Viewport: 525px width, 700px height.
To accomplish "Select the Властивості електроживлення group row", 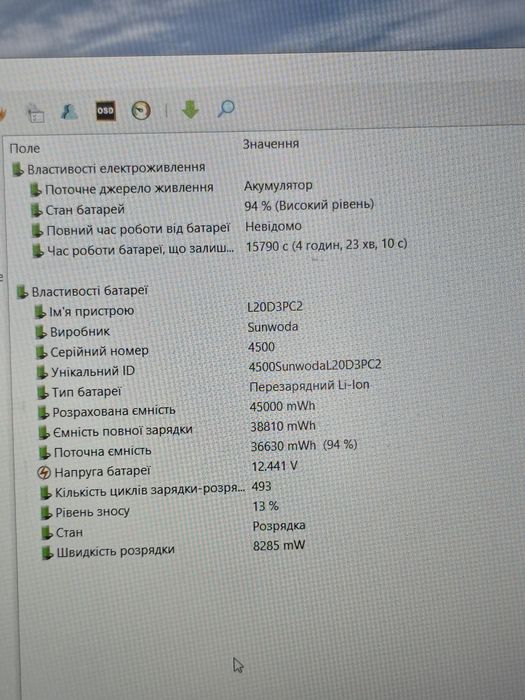I will [109, 168].
